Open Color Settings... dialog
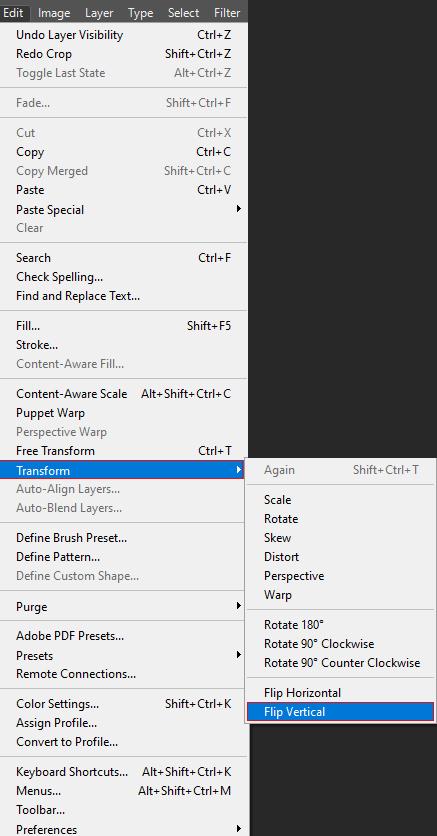Image resolution: width=437 pixels, height=836 pixels. click(124, 704)
